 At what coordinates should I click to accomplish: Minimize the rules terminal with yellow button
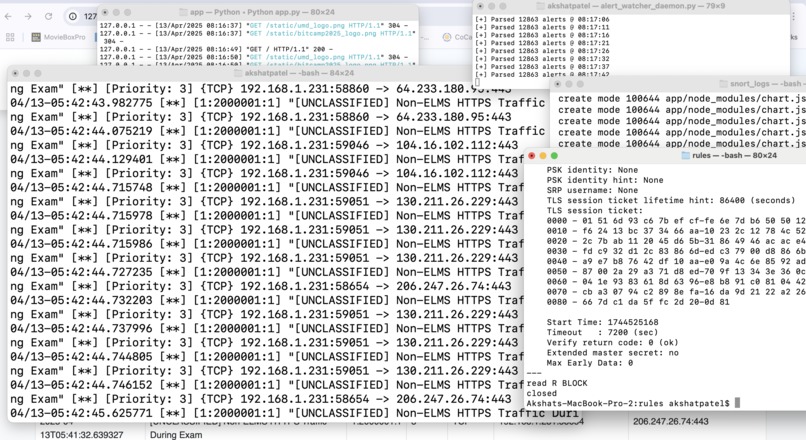coord(543,155)
